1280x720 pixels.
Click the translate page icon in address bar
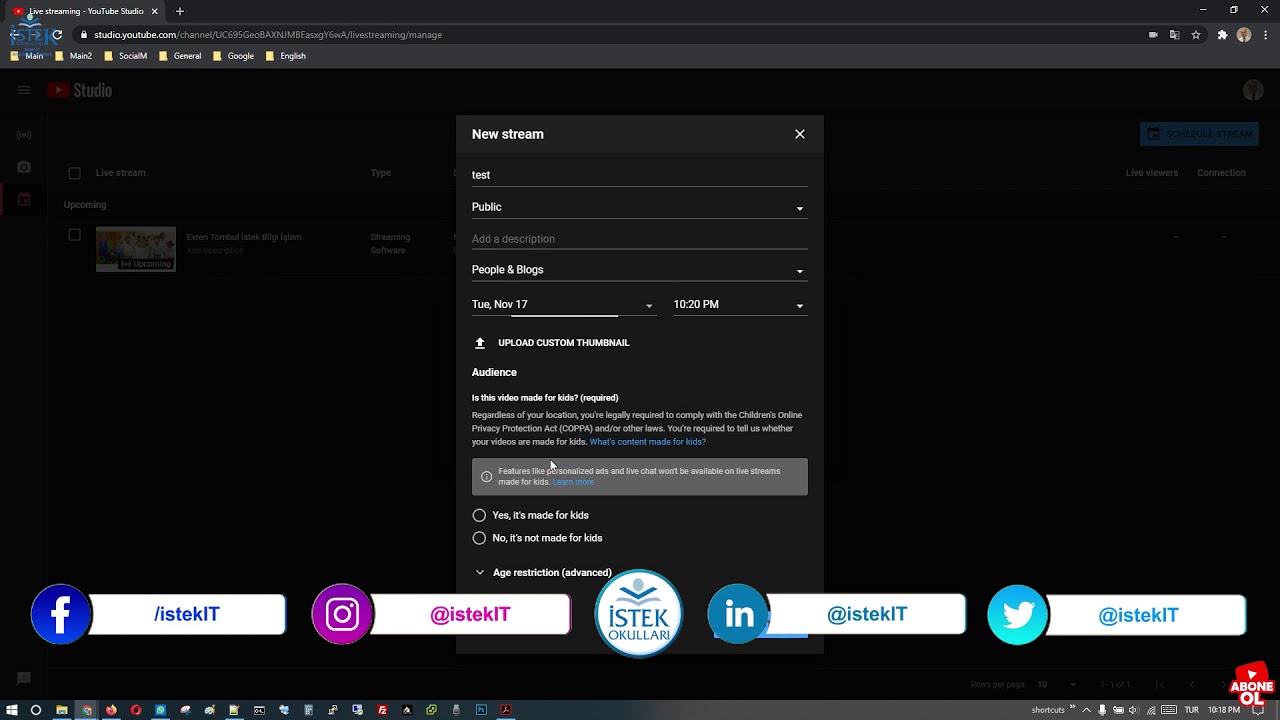1175,35
